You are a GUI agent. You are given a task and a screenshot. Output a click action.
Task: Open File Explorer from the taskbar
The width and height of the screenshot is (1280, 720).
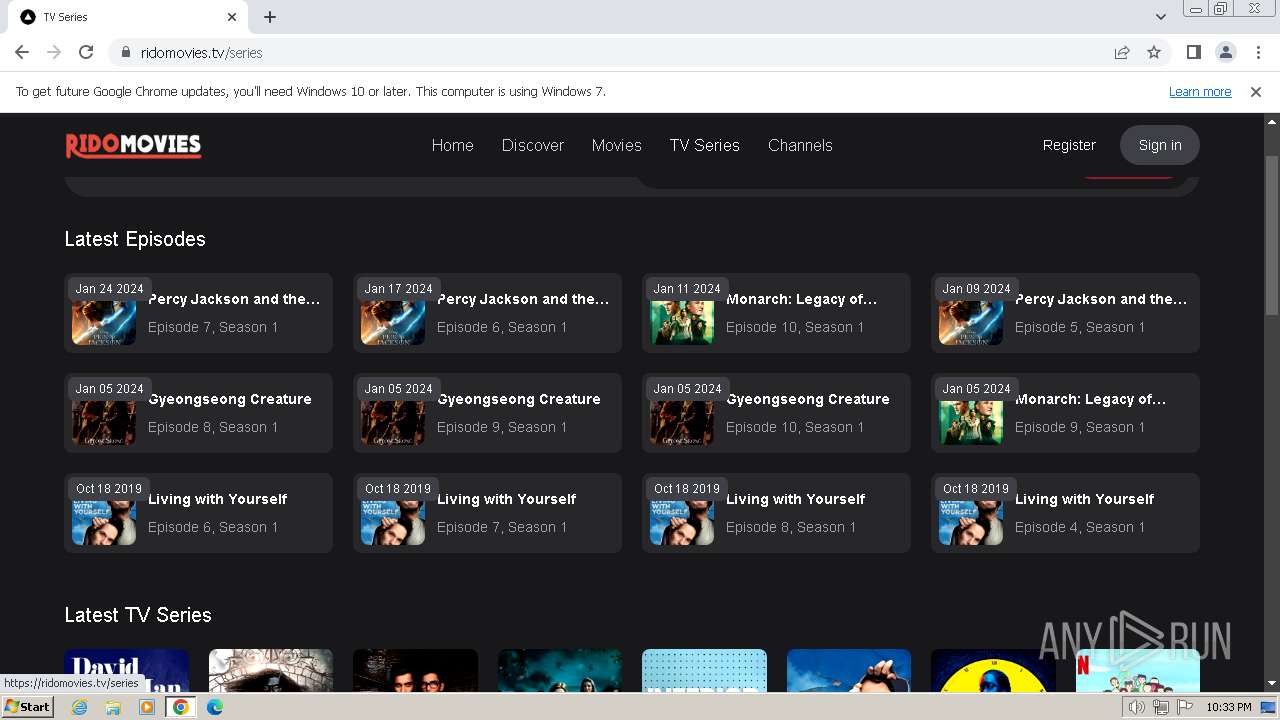(113, 707)
